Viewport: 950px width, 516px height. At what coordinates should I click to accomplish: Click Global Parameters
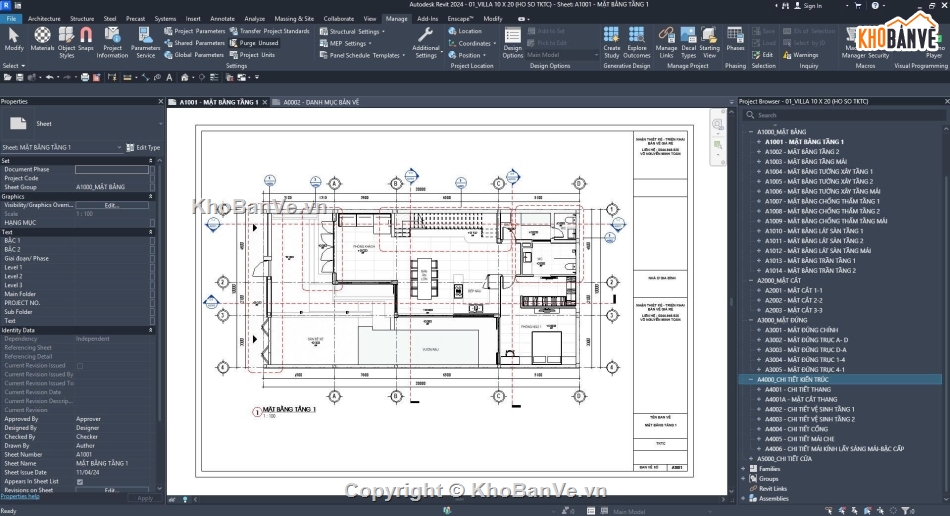point(194,55)
